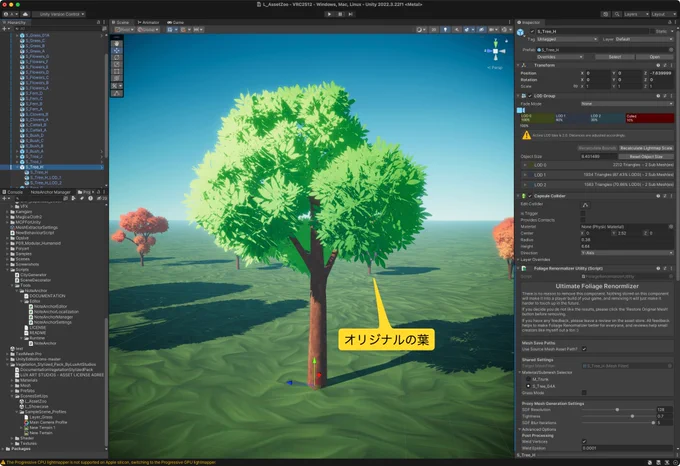Viewport: 680px width, 466px height.
Task: Select the S_Tree_04A material radio
Action: [x=528, y=386]
